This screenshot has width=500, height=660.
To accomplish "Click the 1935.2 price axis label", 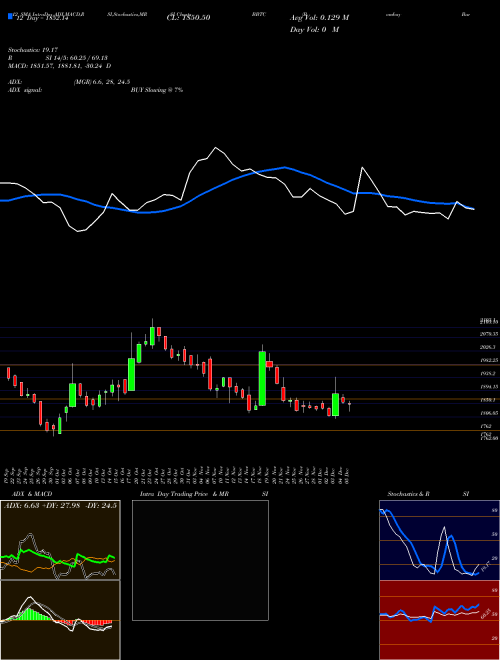I will coord(488,373).
